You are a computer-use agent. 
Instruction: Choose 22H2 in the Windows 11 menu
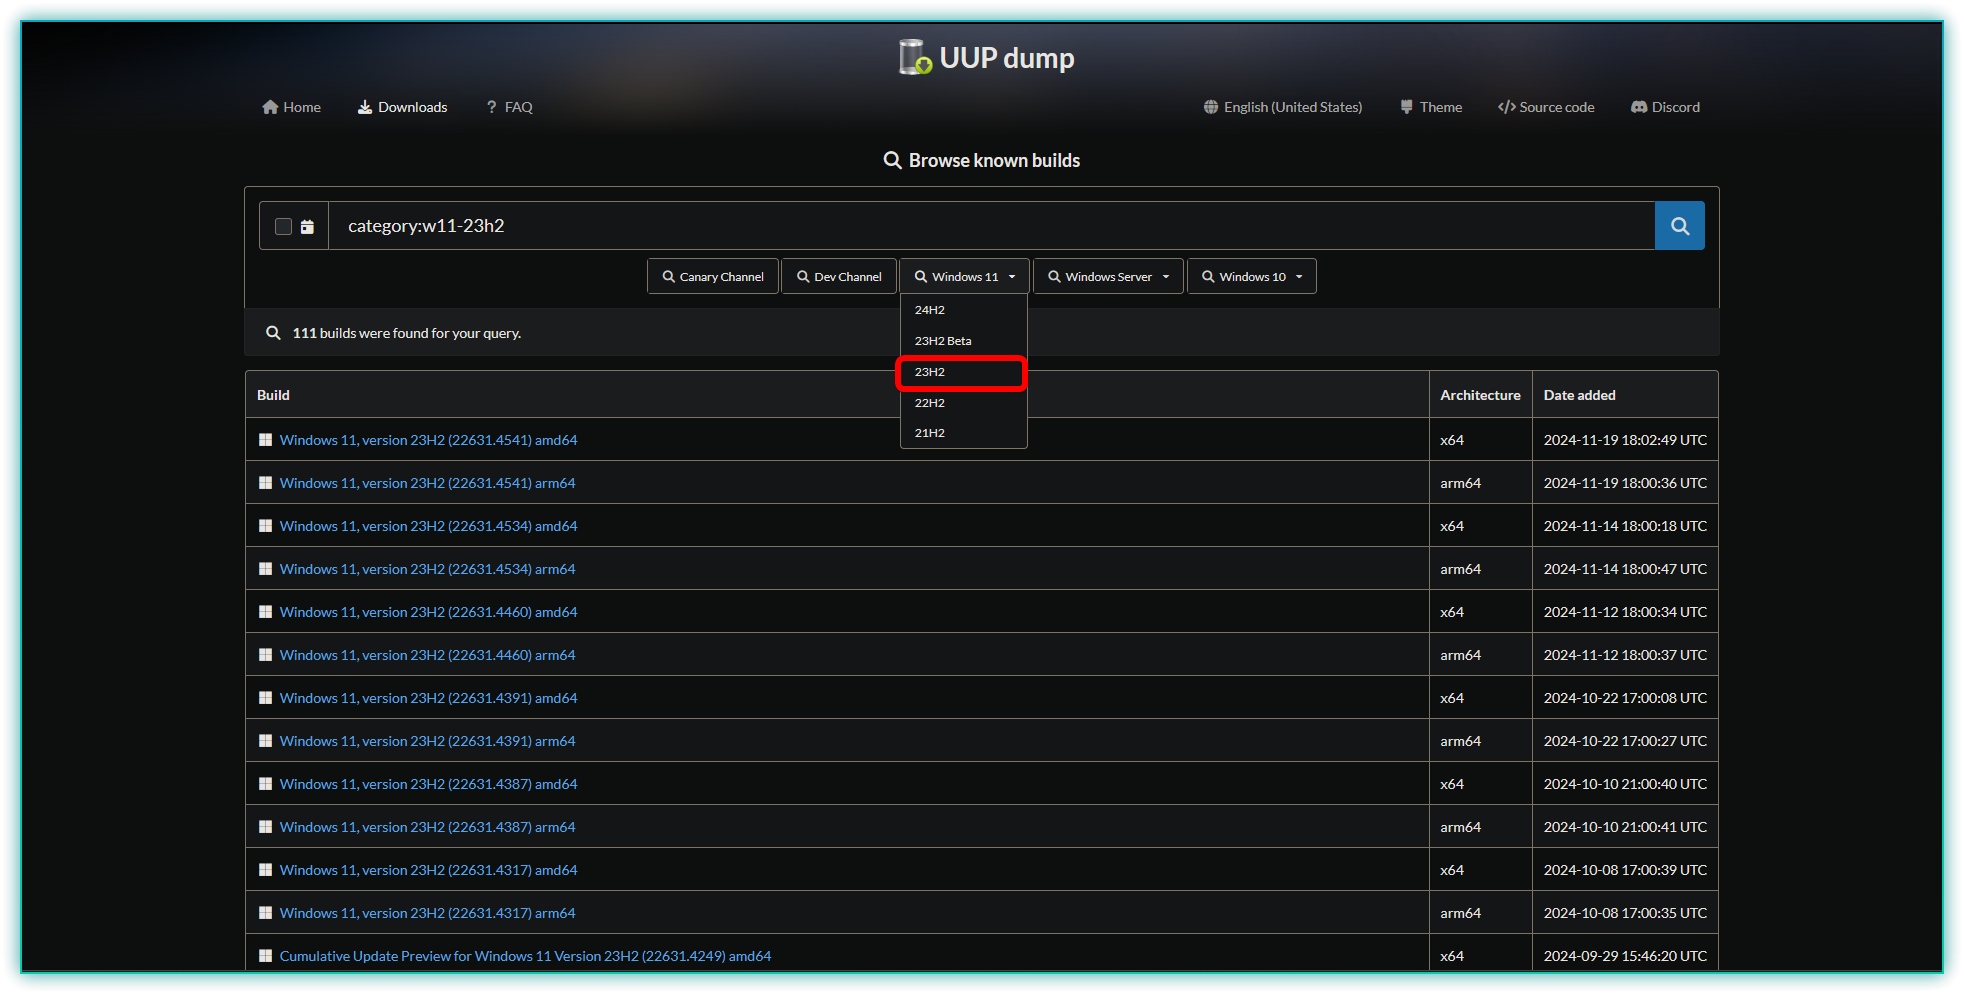point(964,403)
